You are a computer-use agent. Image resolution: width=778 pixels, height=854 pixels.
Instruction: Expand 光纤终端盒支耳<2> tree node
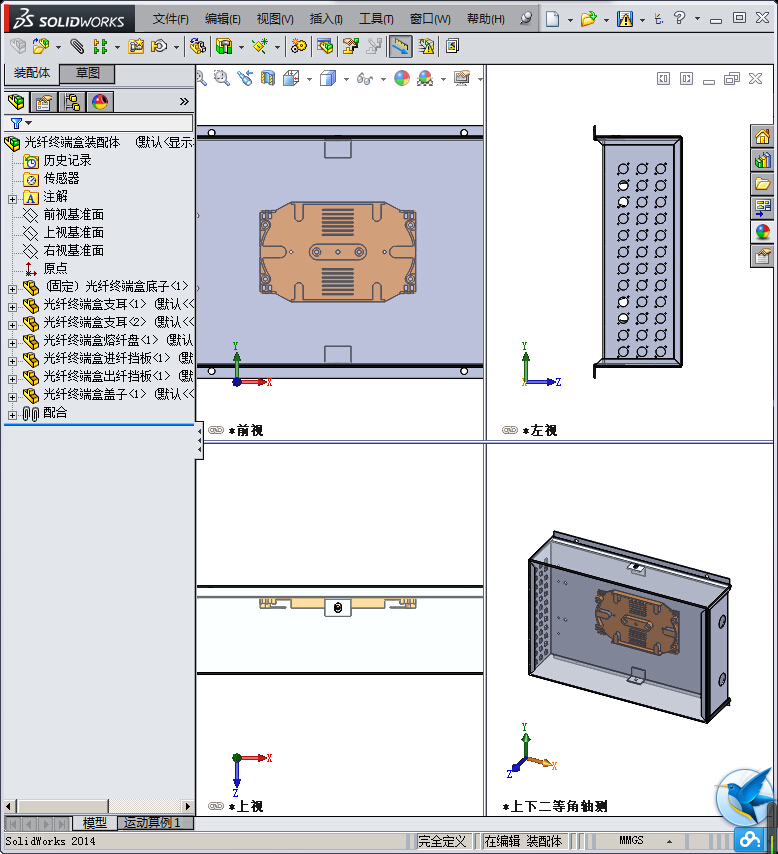pos(12,325)
